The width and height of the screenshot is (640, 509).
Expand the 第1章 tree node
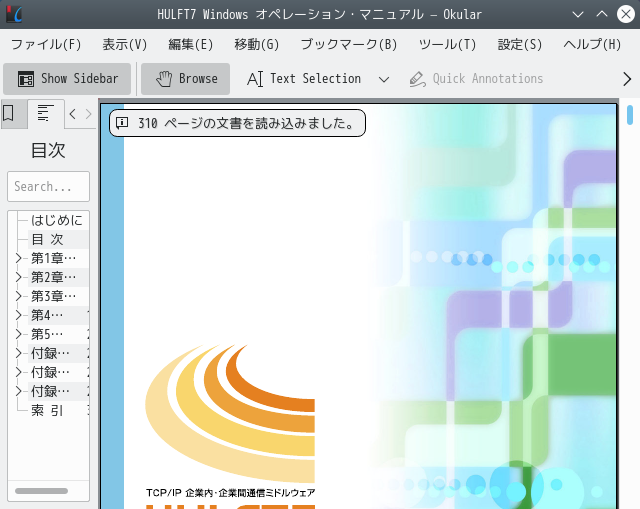coord(18,258)
